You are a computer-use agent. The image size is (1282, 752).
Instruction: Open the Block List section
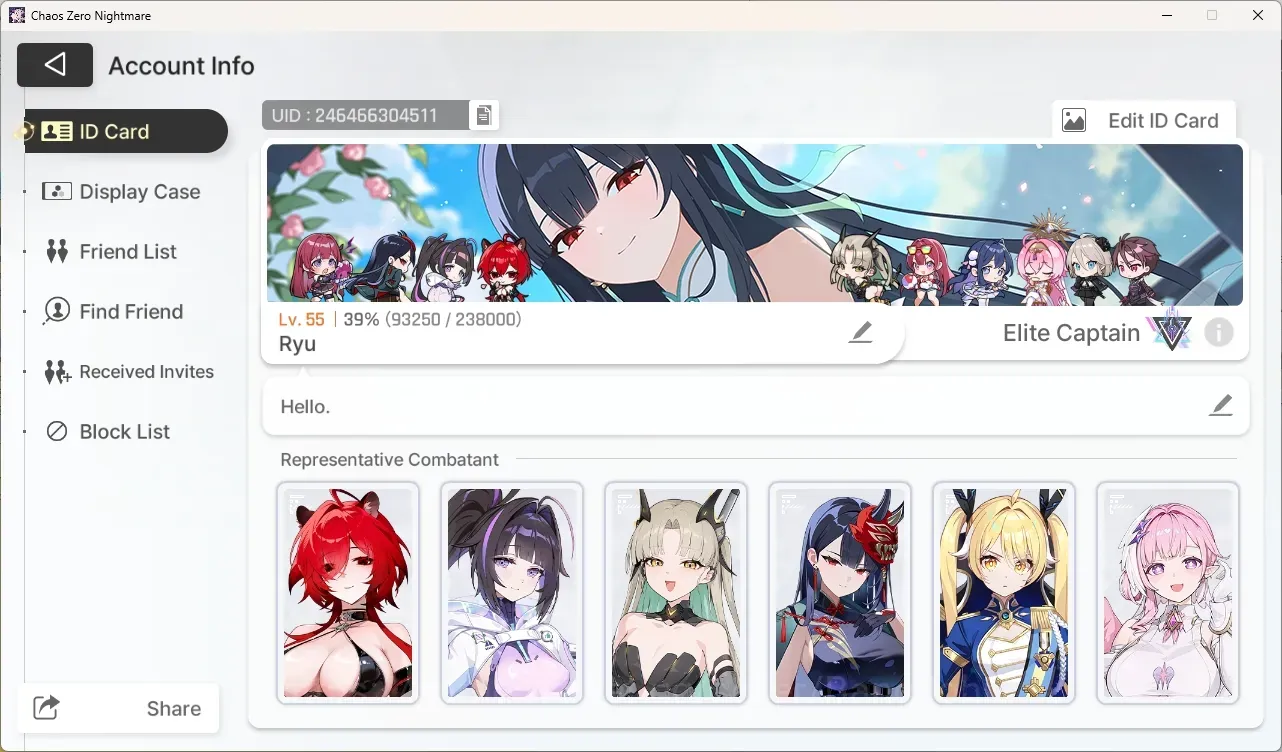pos(109,431)
